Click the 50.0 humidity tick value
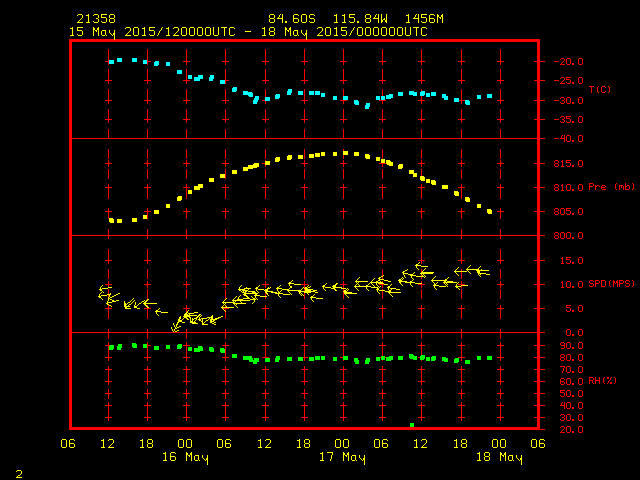640x480 pixels. [x=572, y=394]
